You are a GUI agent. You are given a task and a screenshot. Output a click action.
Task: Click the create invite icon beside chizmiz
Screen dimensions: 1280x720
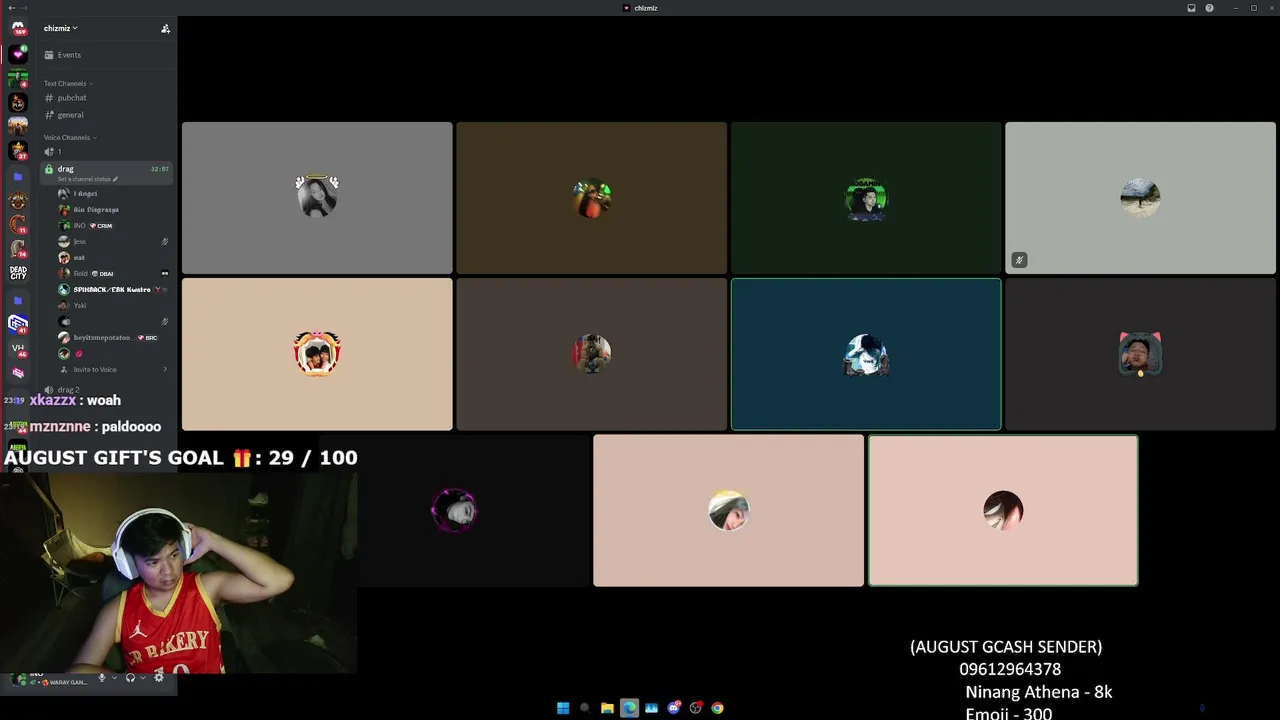(x=165, y=28)
